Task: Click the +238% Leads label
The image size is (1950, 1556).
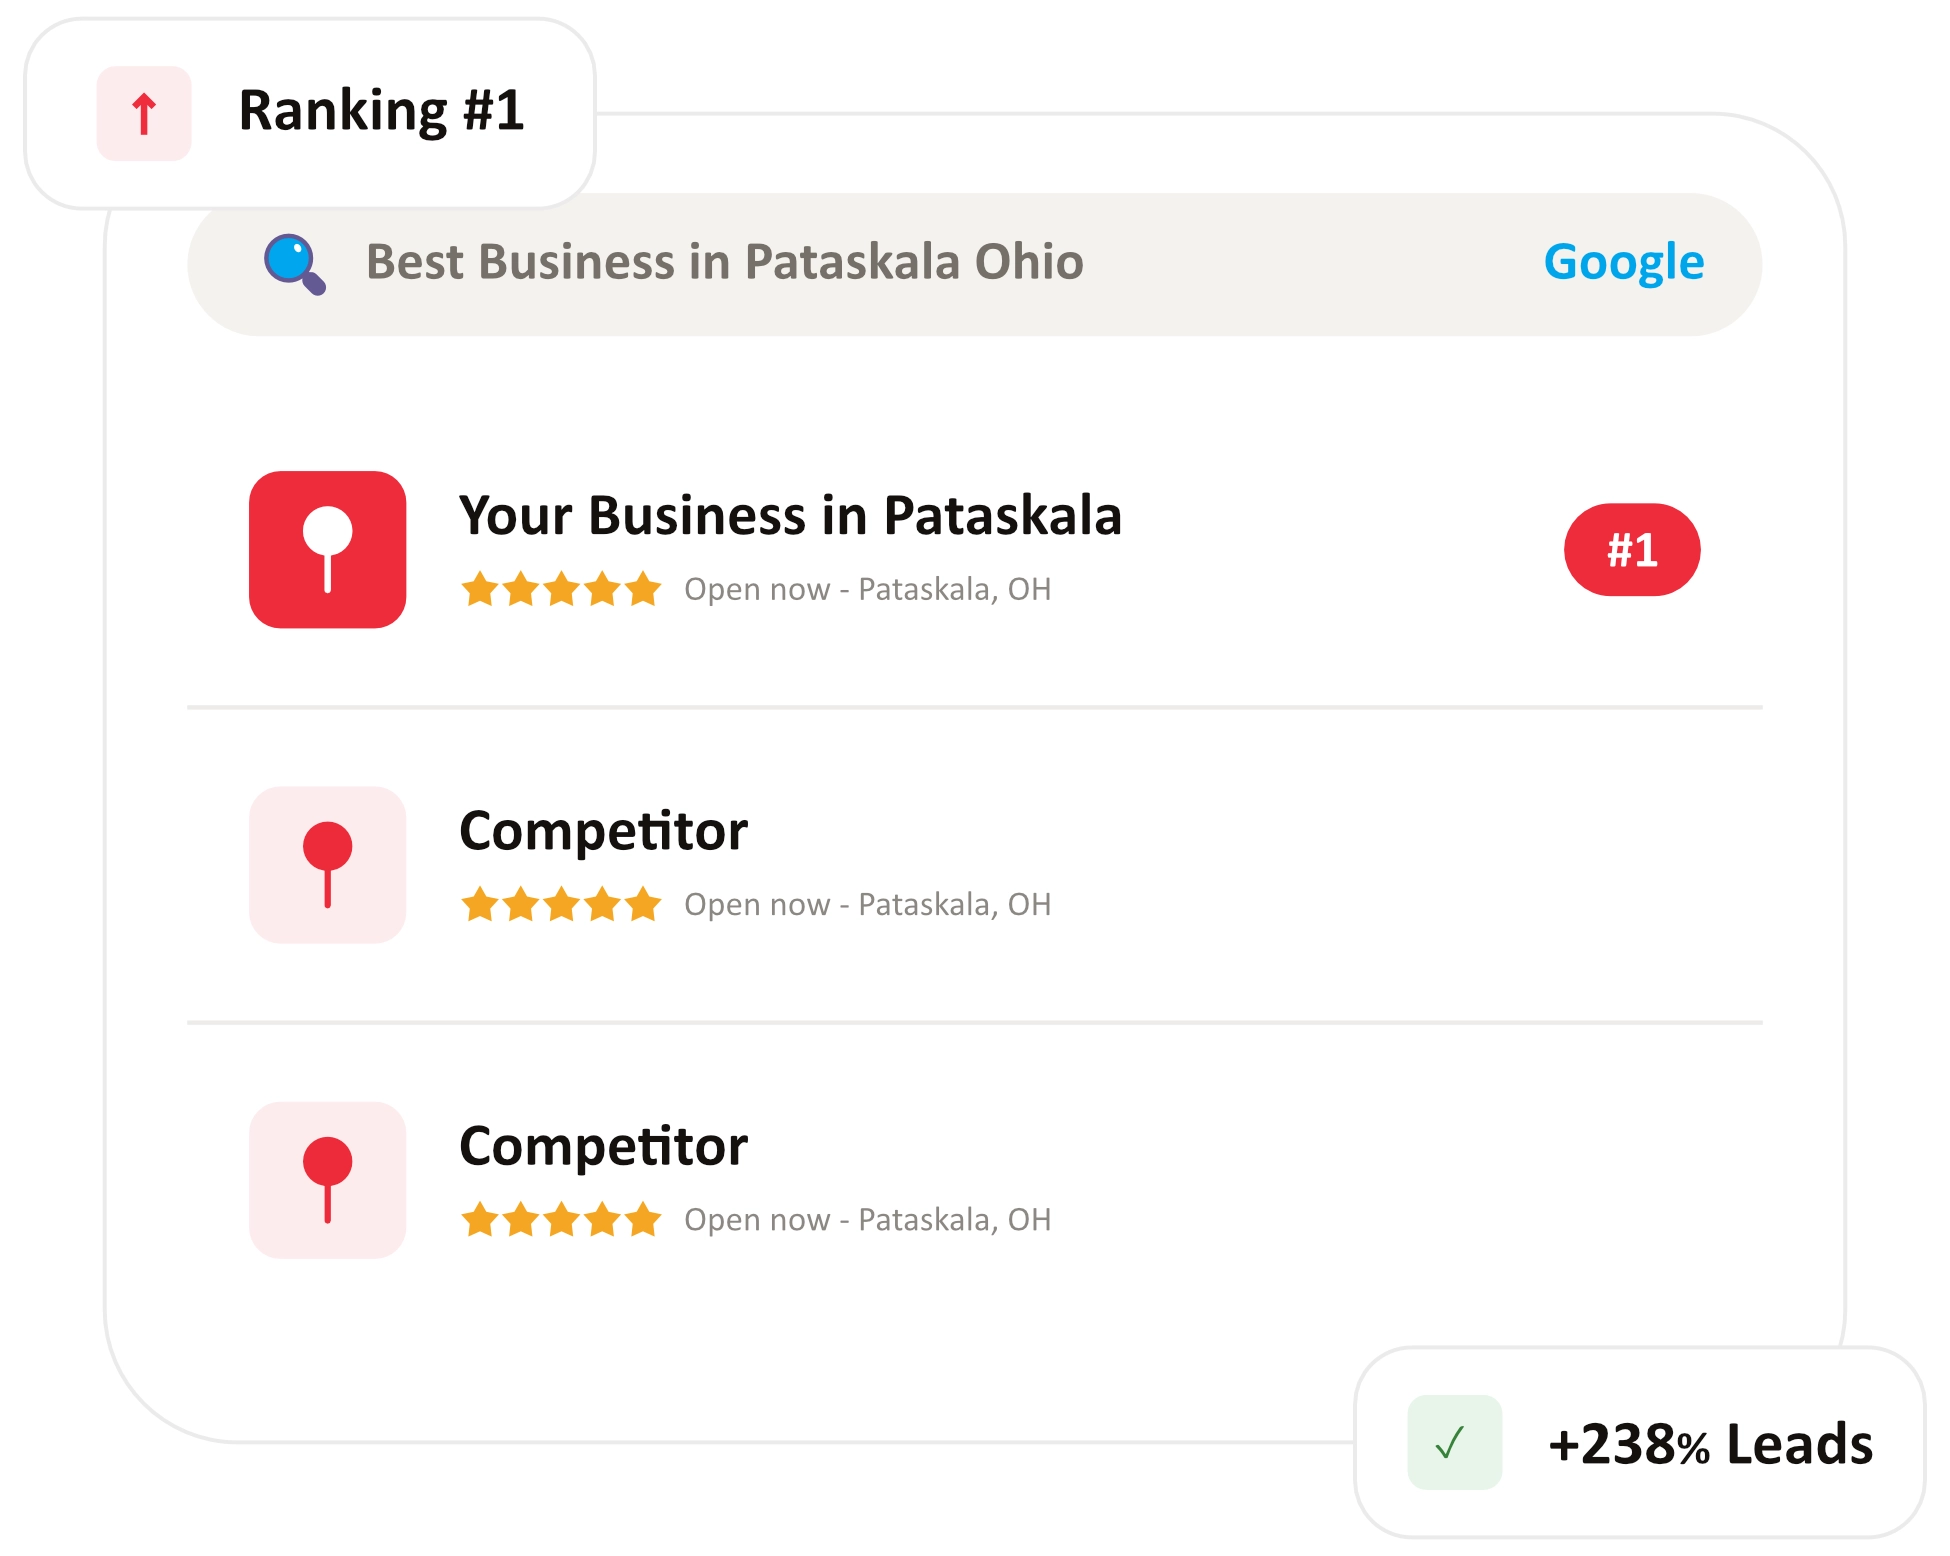Action: 1711,1444
